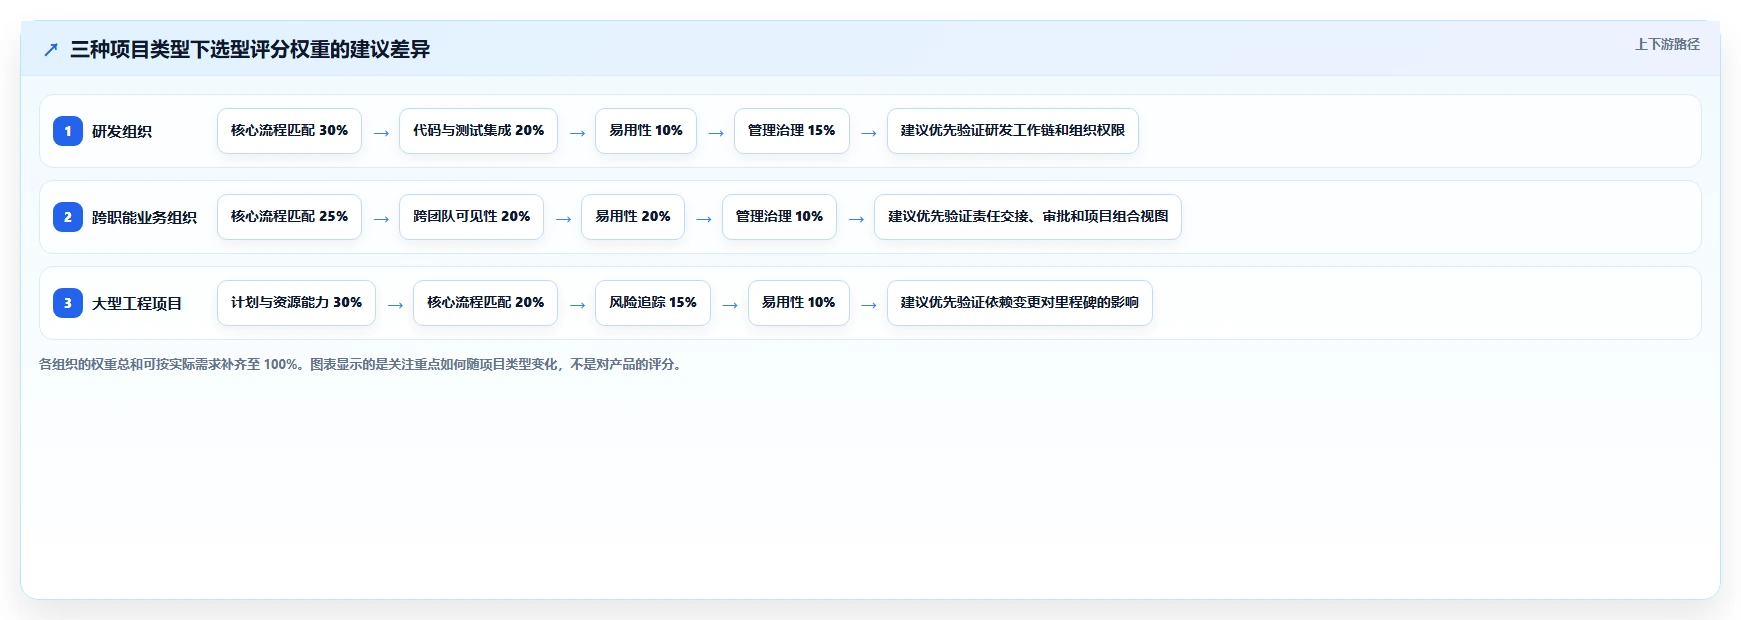Click the footnote starting with 各组织的权重总和
The image size is (1741, 620).
pos(362,365)
